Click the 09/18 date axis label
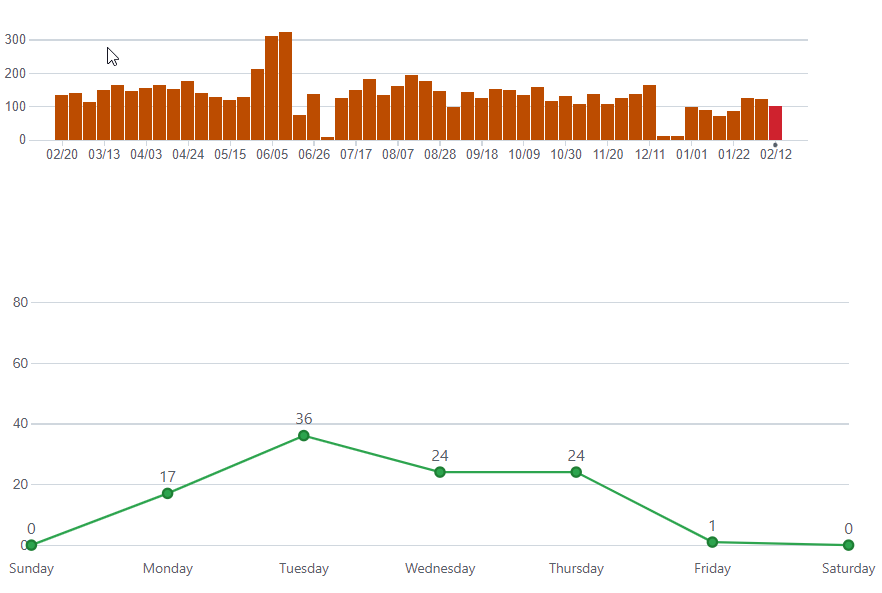 click(x=482, y=155)
